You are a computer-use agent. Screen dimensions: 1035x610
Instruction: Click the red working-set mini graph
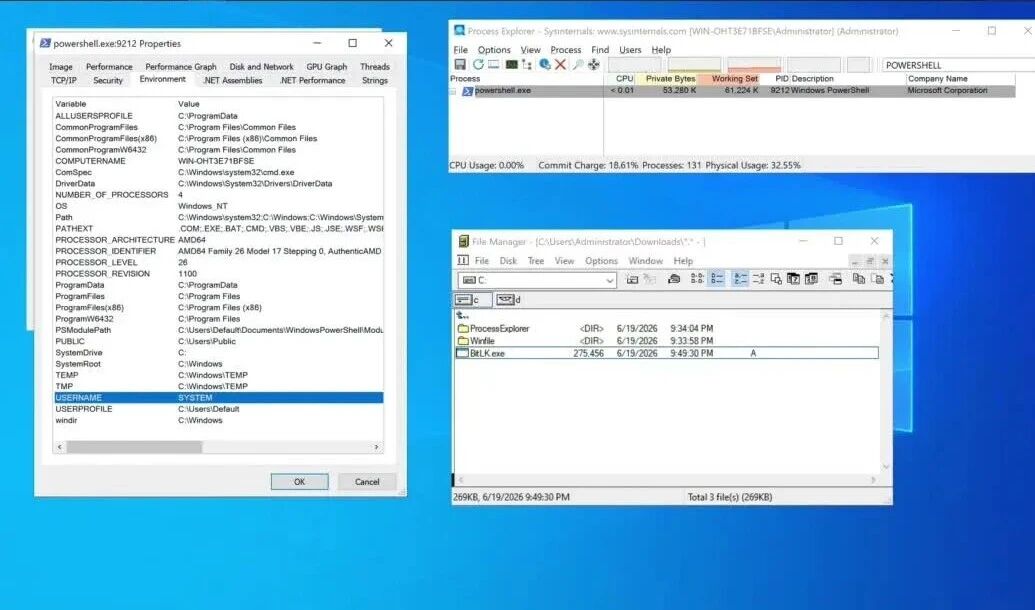754,65
